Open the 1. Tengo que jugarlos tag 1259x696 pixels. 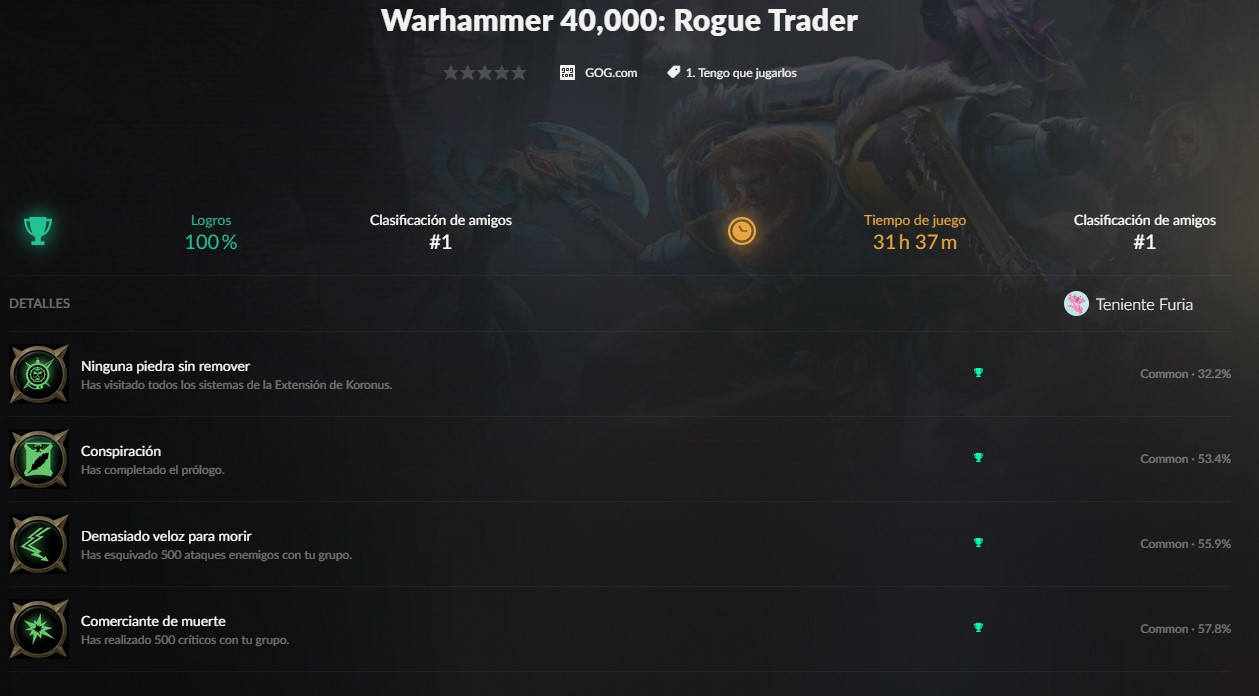pyautogui.click(x=741, y=72)
